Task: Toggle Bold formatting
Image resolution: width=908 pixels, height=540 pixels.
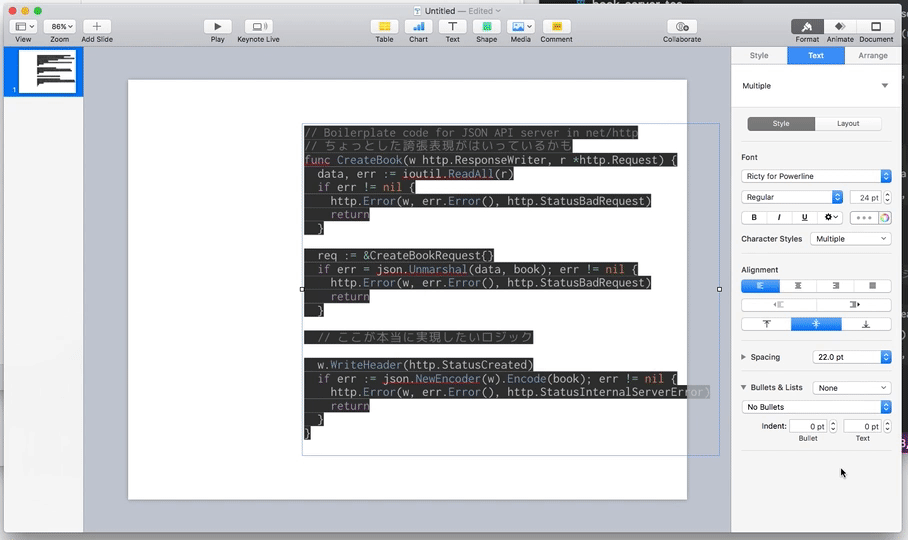Action: (x=754, y=218)
